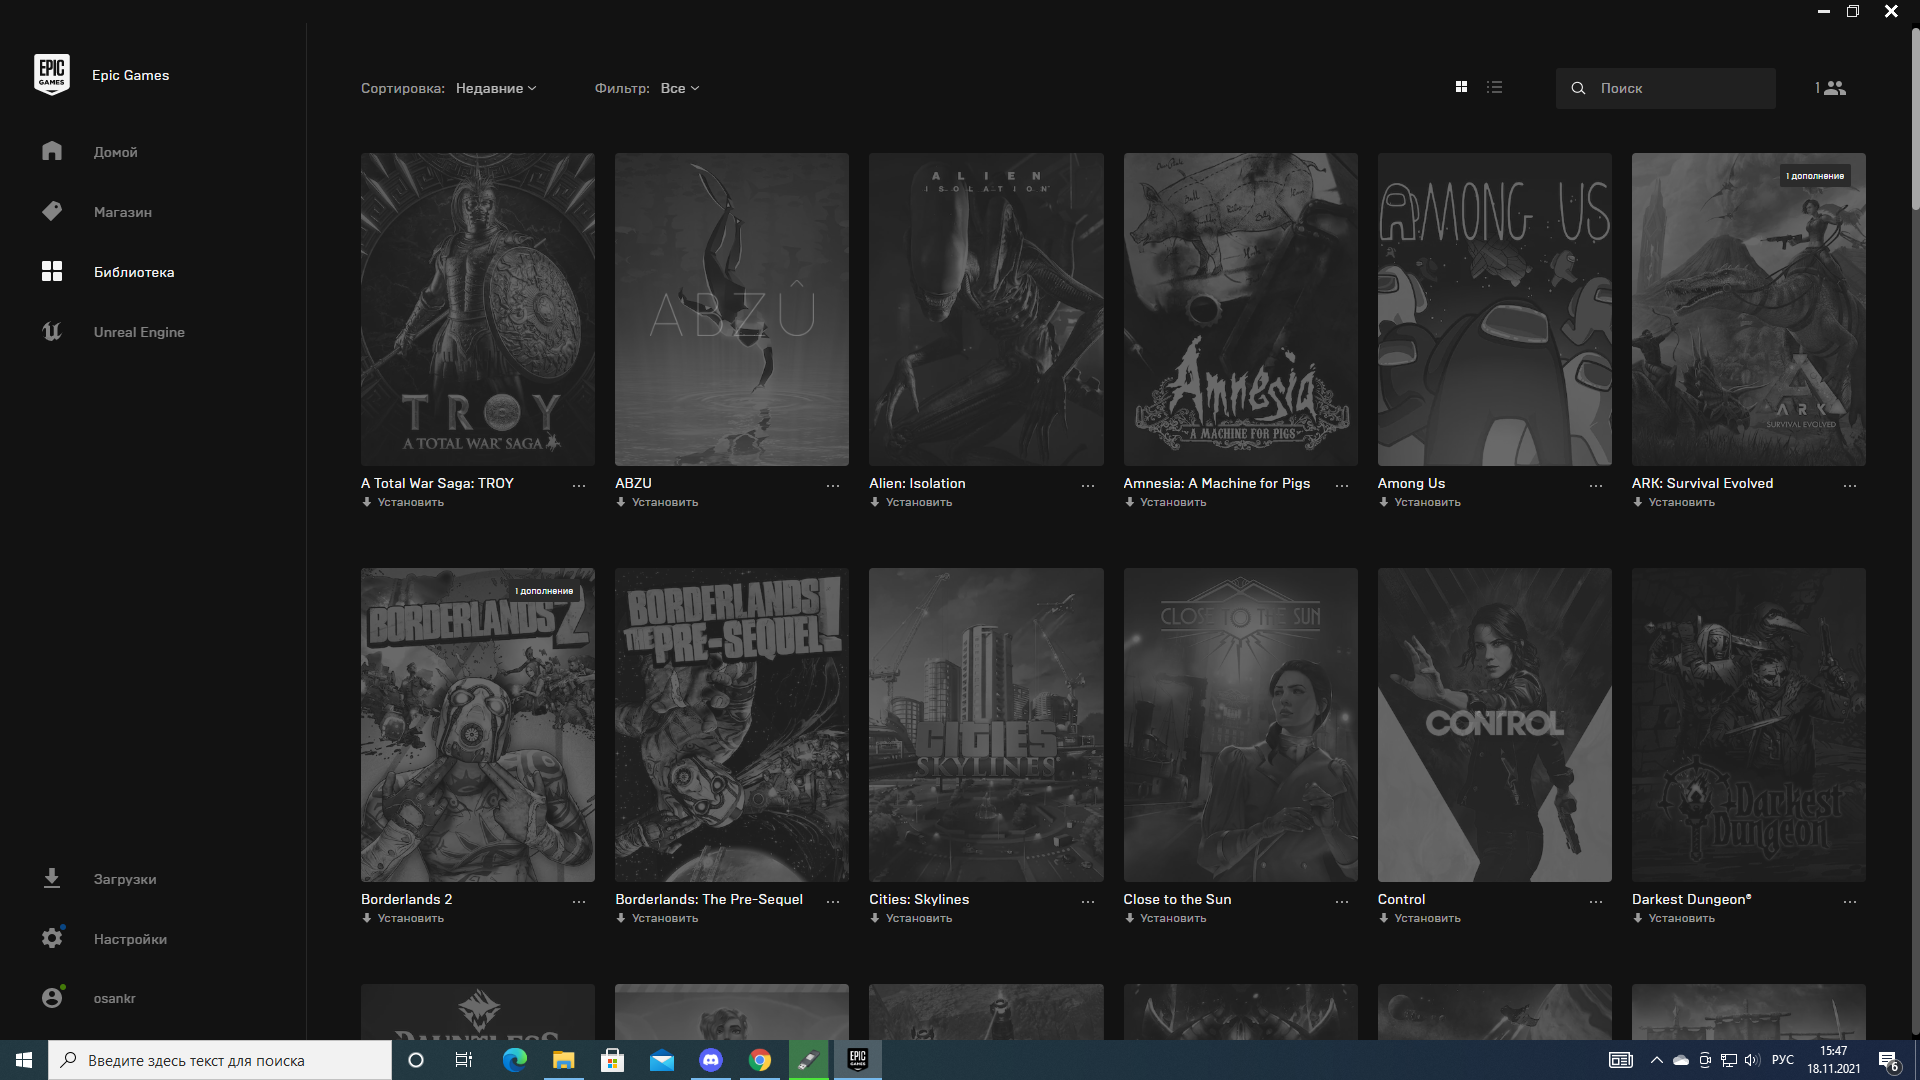Click Установить under Control
The image size is (1920, 1080).
pos(1426,918)
